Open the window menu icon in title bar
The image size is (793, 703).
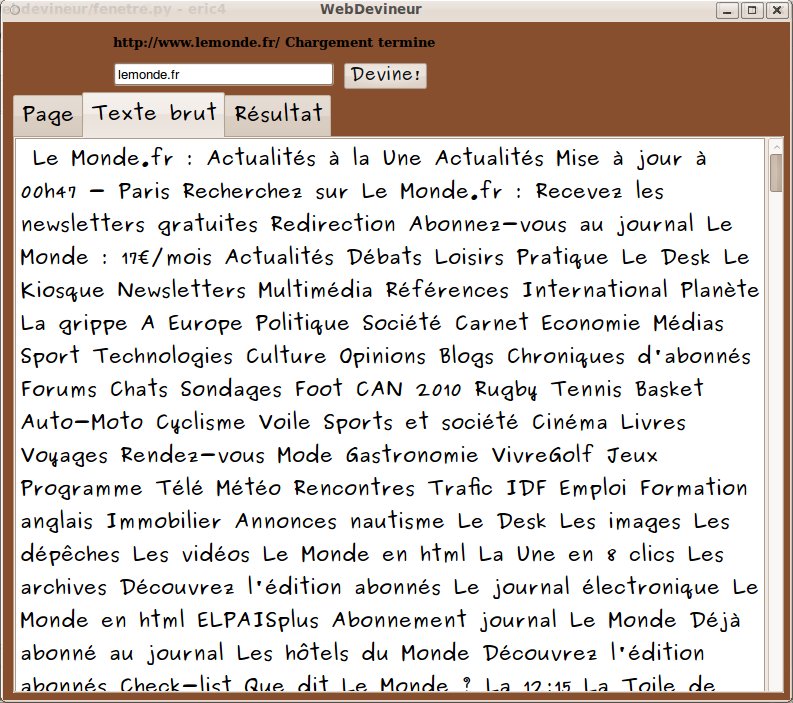(14, 10)
